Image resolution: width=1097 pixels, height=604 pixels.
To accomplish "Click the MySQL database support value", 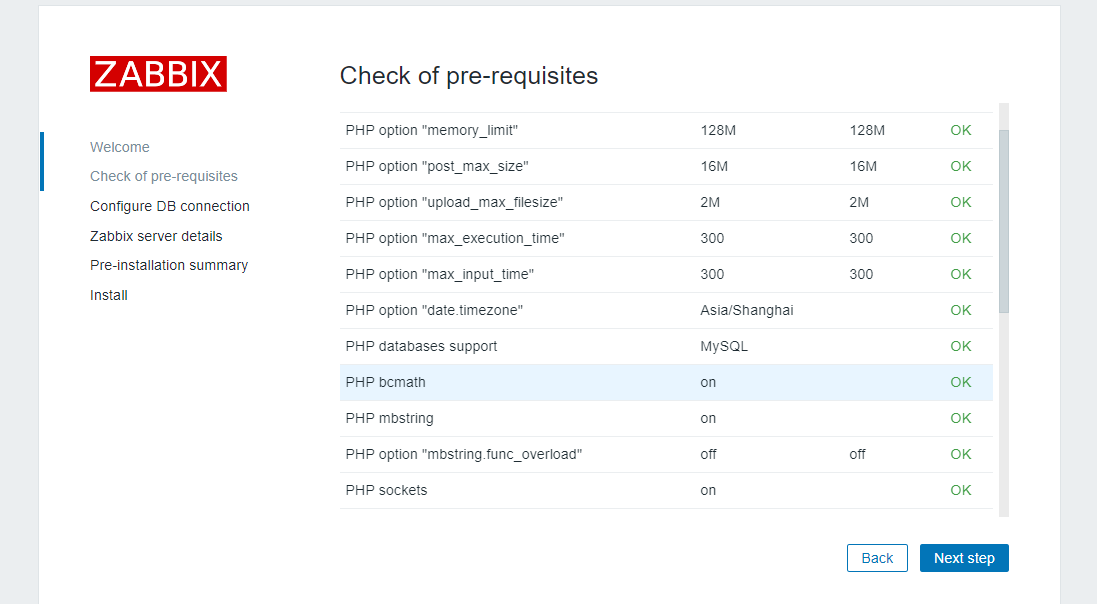I will tap(724, 346).
